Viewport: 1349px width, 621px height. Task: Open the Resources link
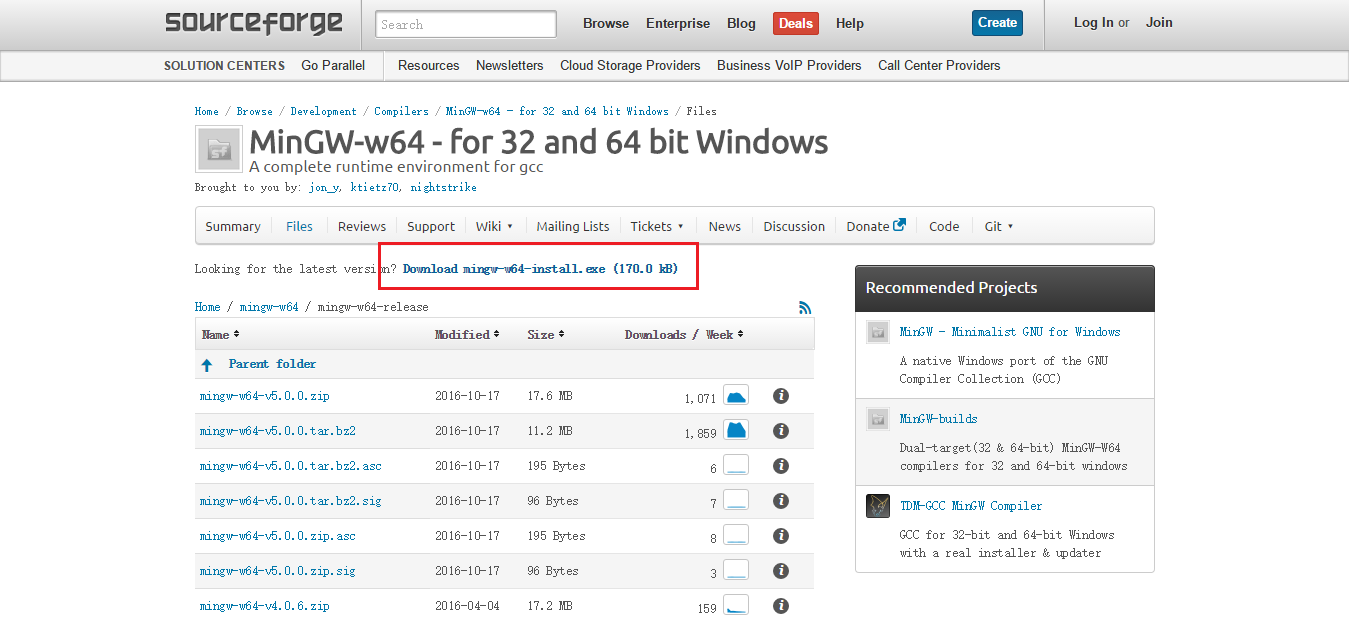(x=429, y=65)
